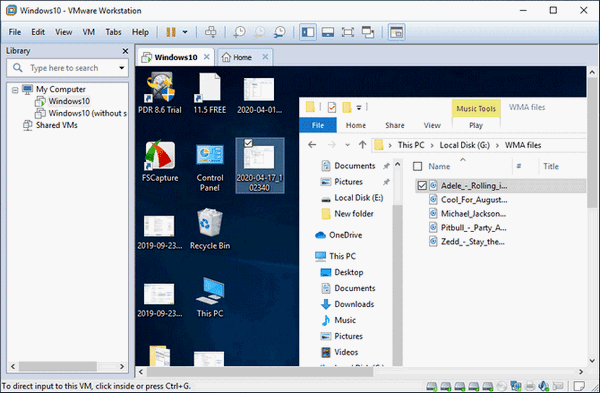The width and height of the screenshot is (600, 393).
Task: Open OneDrive in the navigation pane
Action: point(338,235)
